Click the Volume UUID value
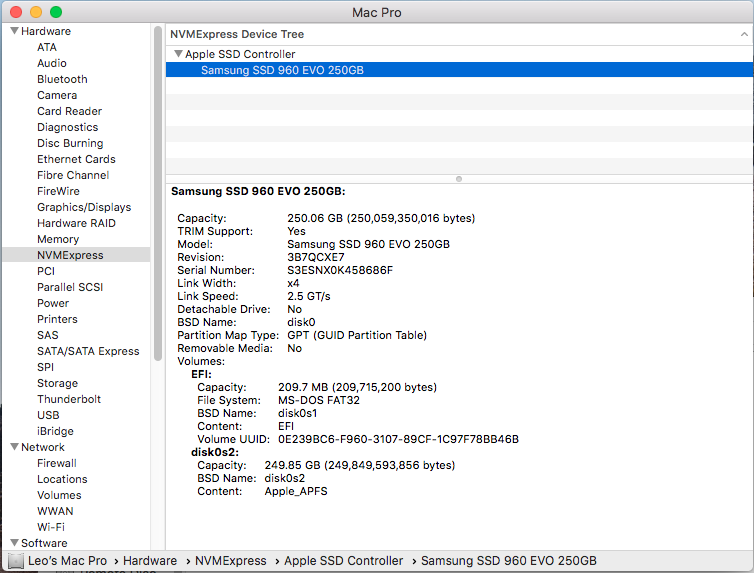 click(x=398, y=439)
